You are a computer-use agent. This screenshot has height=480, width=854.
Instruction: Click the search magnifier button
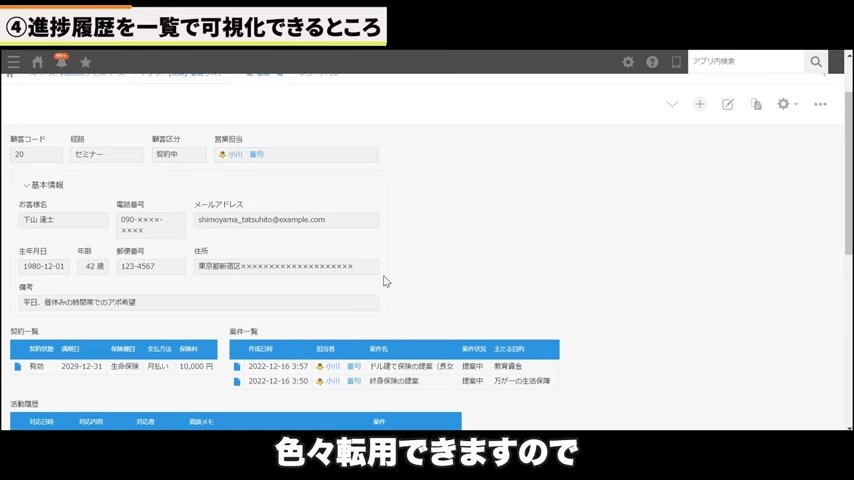(x=816, y=62)
